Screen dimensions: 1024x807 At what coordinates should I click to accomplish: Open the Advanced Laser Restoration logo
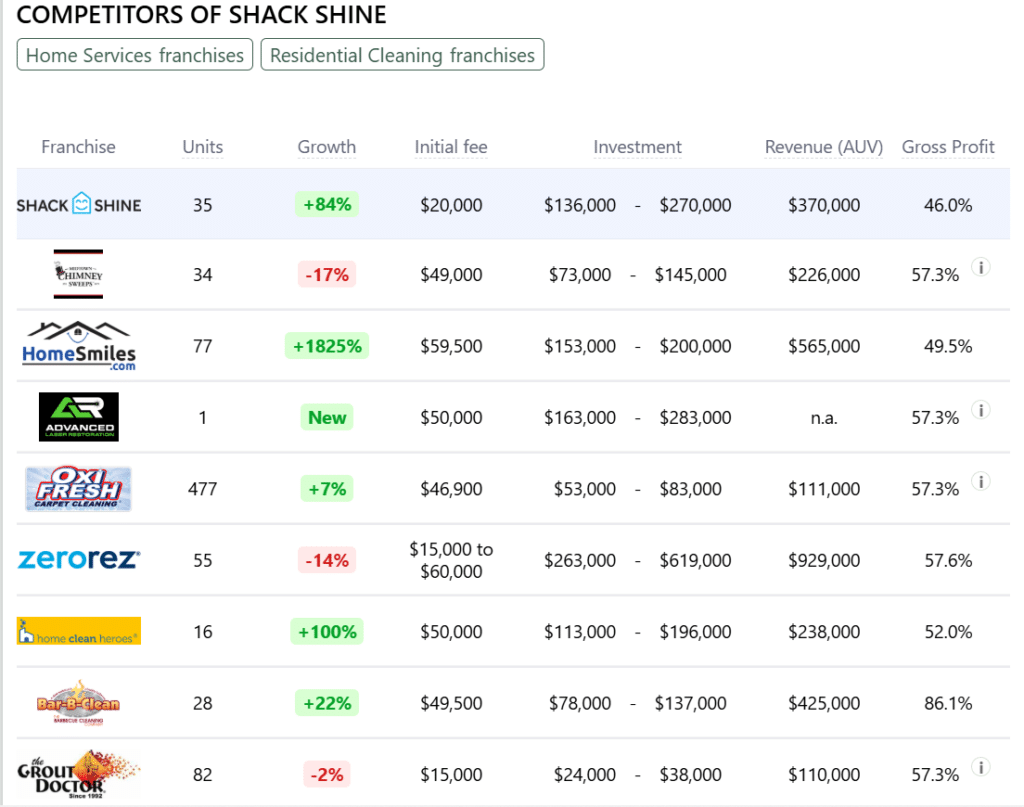point(78,417)
